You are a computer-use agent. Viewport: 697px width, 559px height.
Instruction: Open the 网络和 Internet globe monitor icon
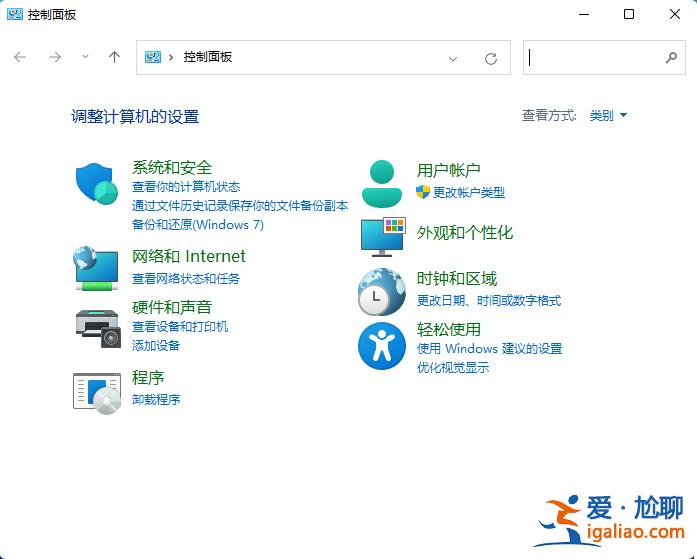click(x=96, y=268)
